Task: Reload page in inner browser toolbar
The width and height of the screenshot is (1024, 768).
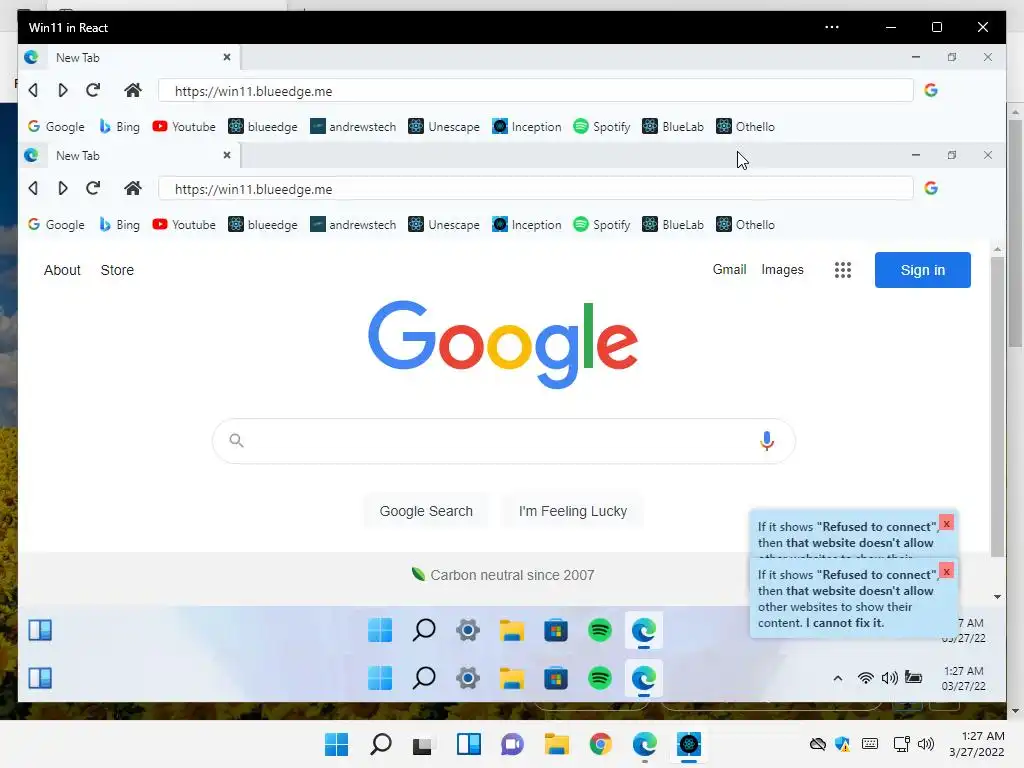Action: tap(93, 188)
